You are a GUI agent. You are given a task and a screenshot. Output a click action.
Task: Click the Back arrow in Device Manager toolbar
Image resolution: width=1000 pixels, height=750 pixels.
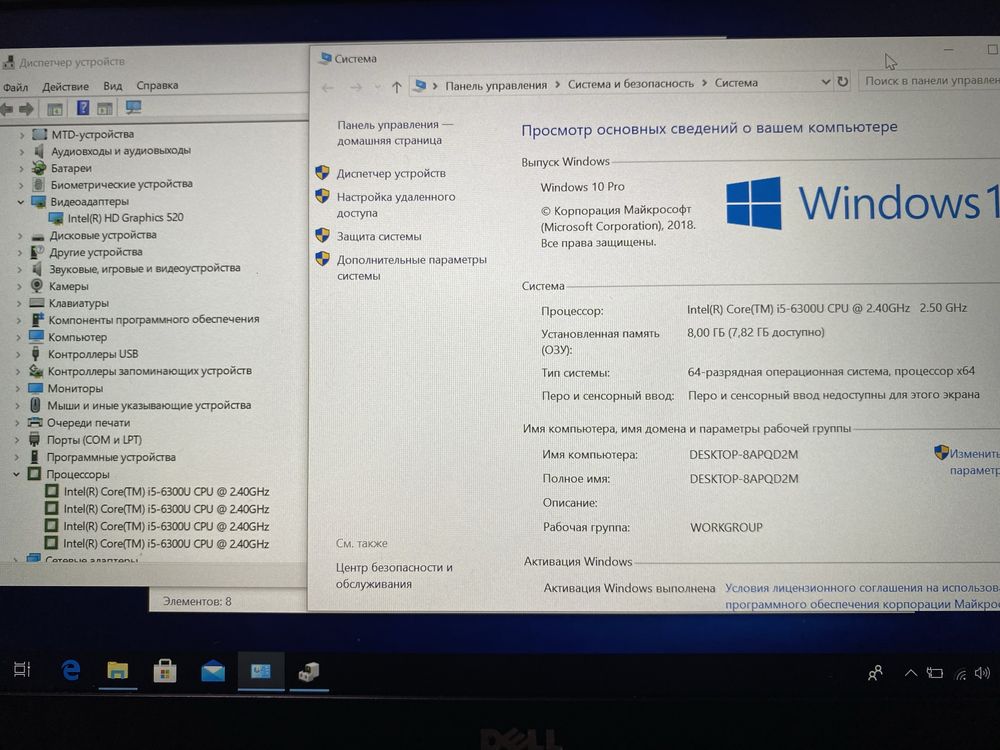pos(7,110)
